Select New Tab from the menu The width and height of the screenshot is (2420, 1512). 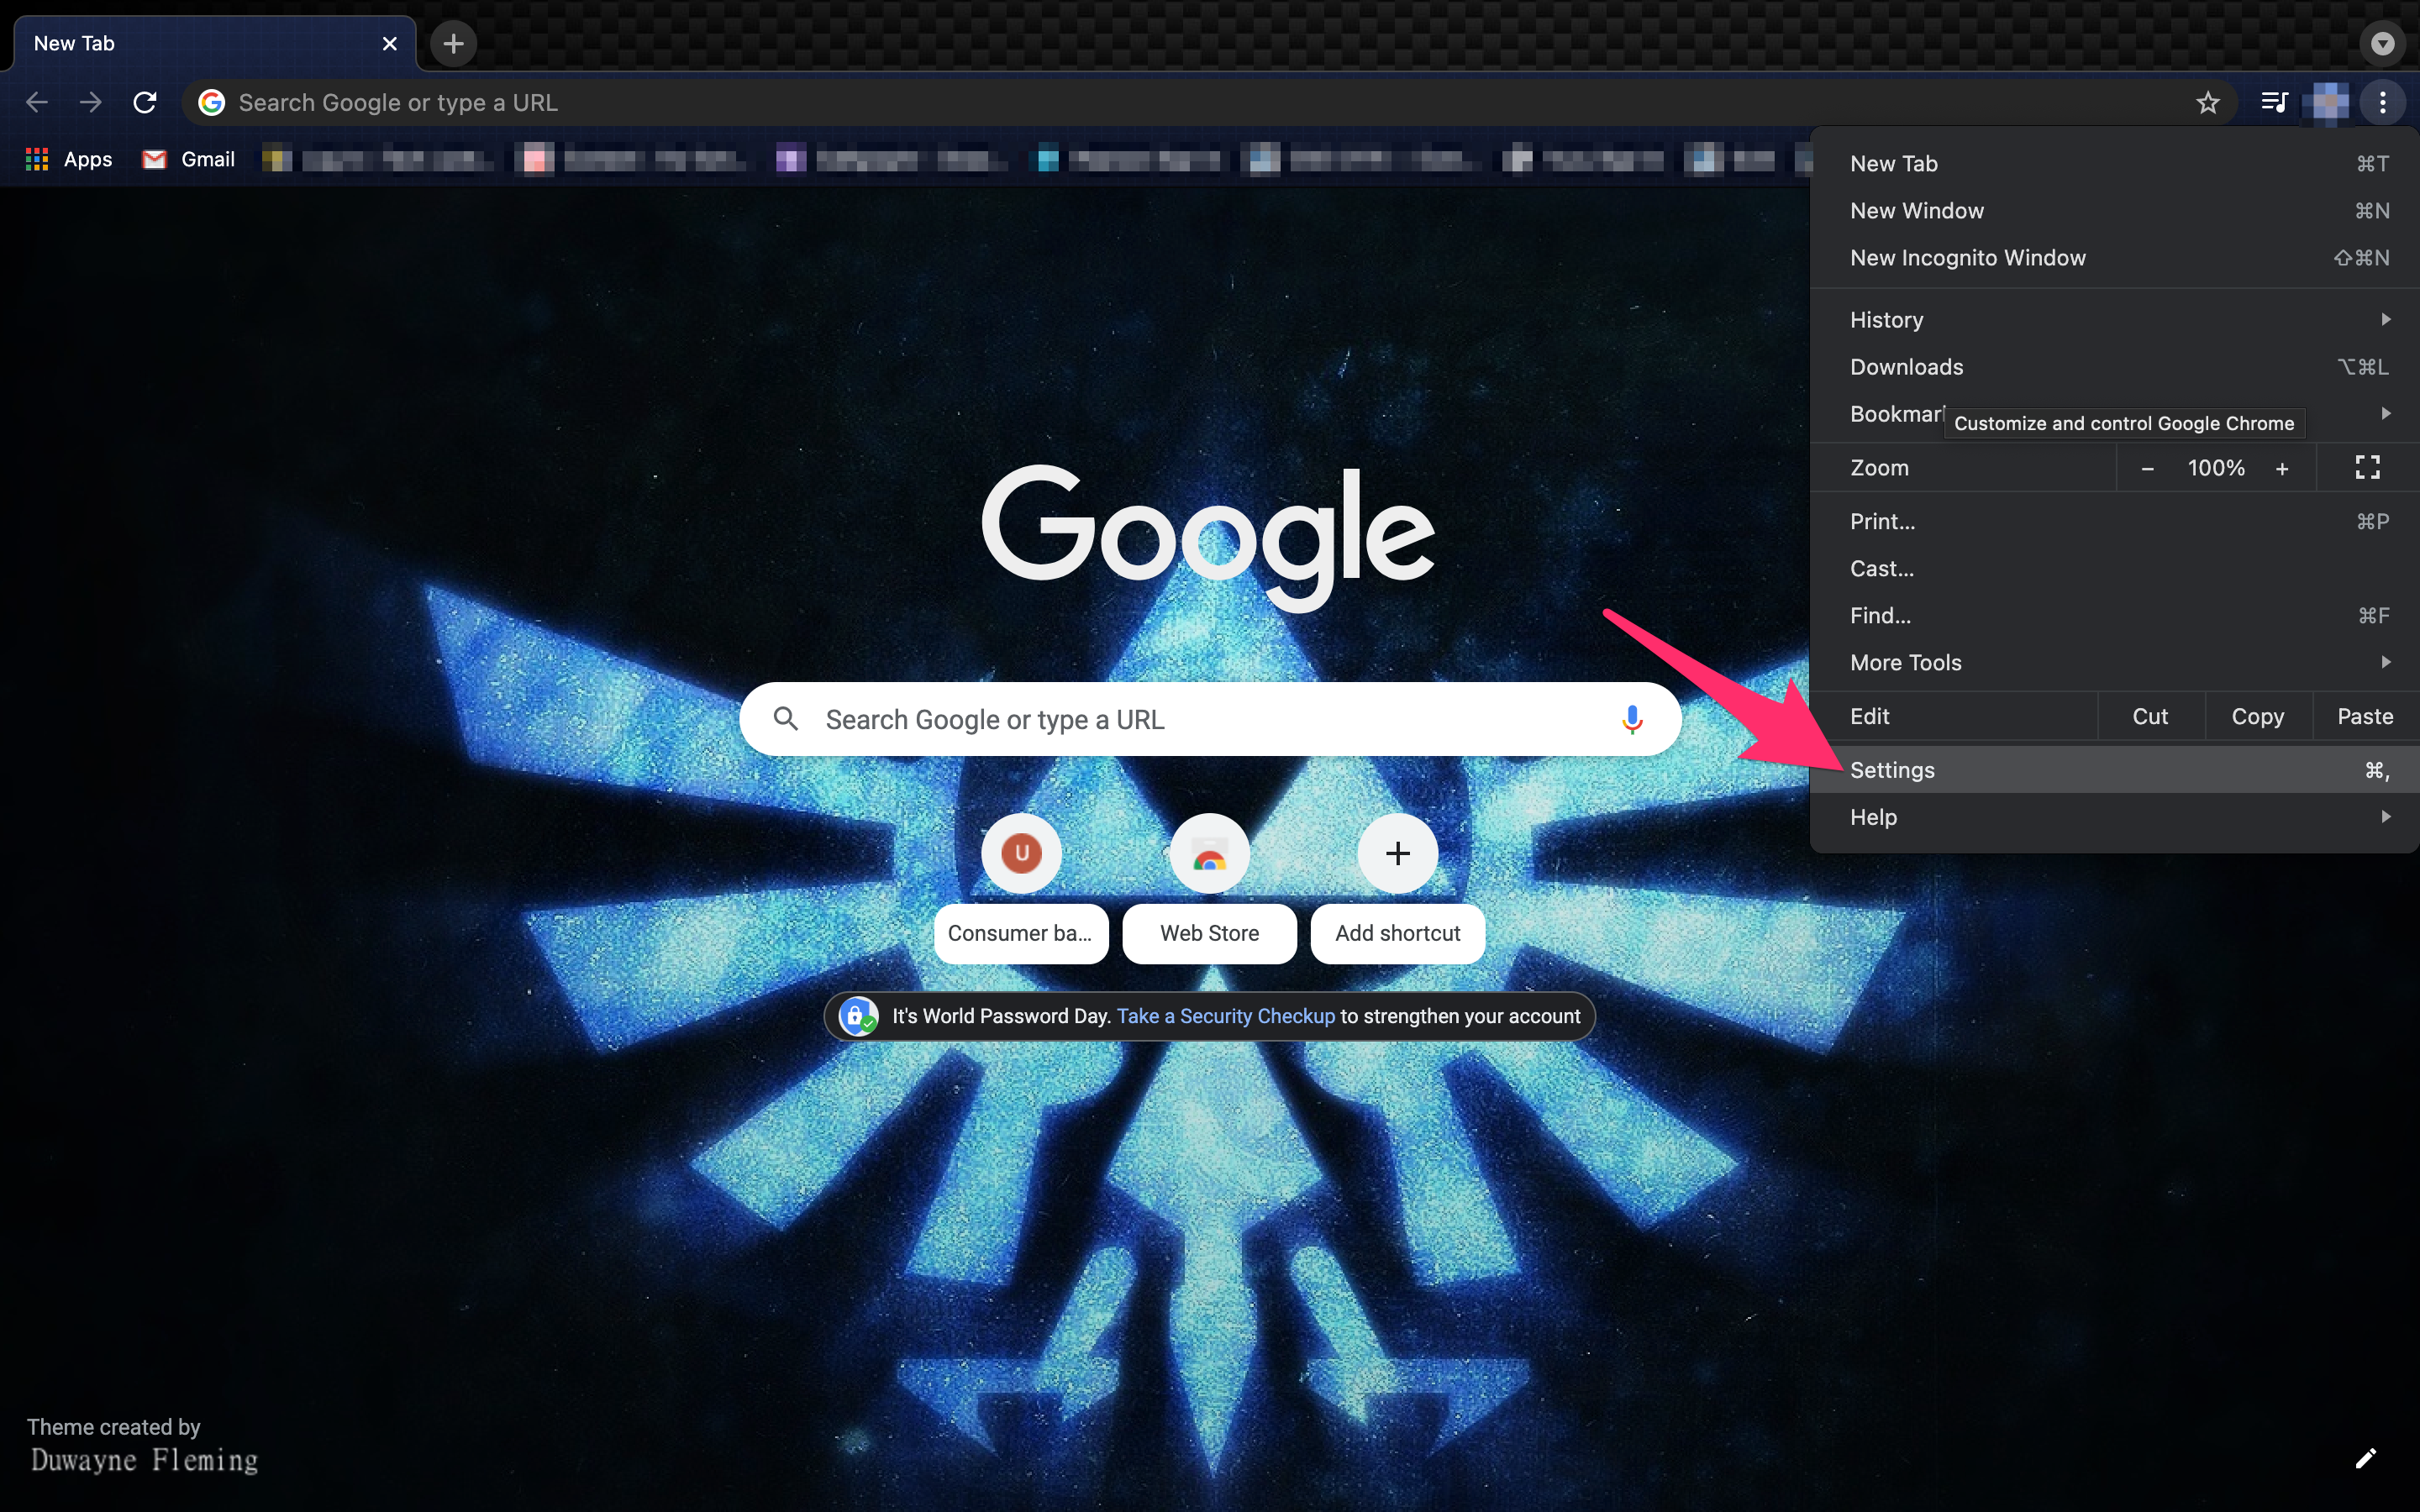(2114, 163)
